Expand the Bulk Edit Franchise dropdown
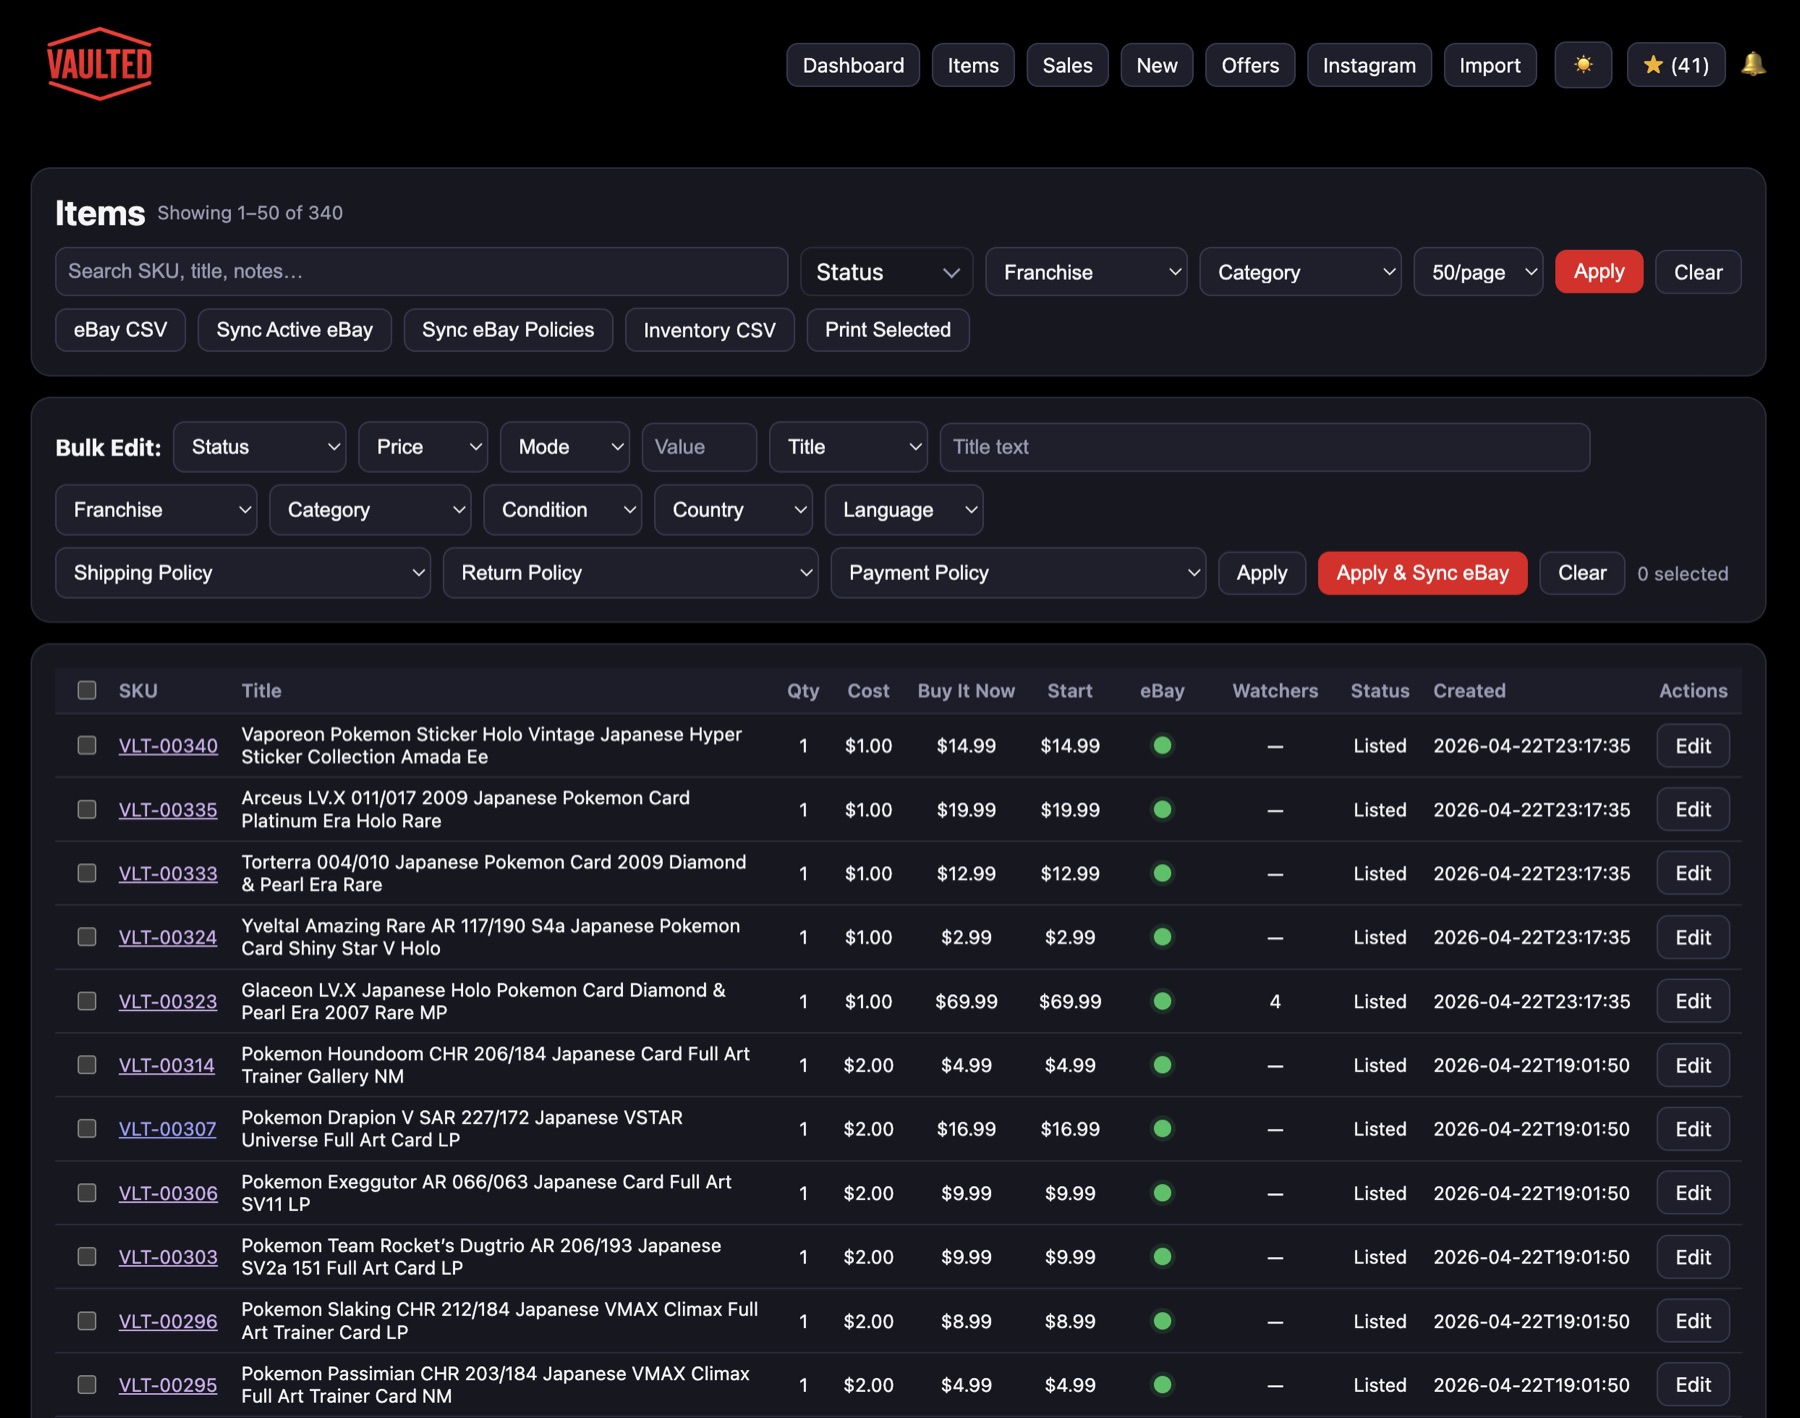This screenshot has width=1800, height=1418. pos(156,510)
